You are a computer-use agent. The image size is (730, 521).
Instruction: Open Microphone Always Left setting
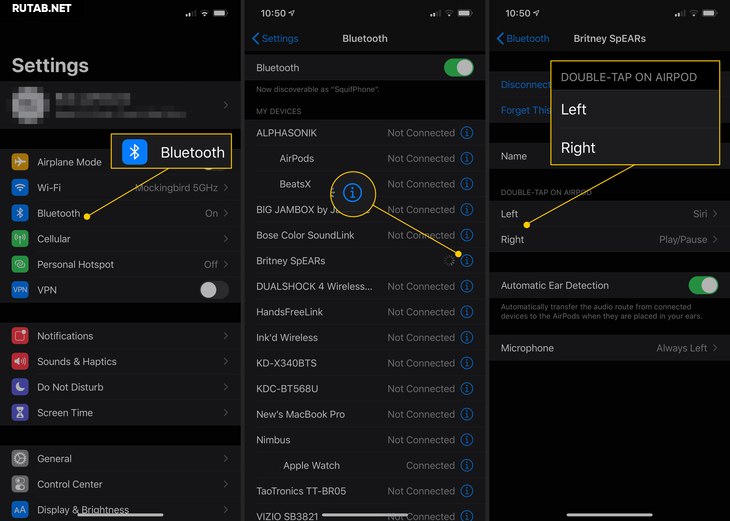tap(609, 348)
